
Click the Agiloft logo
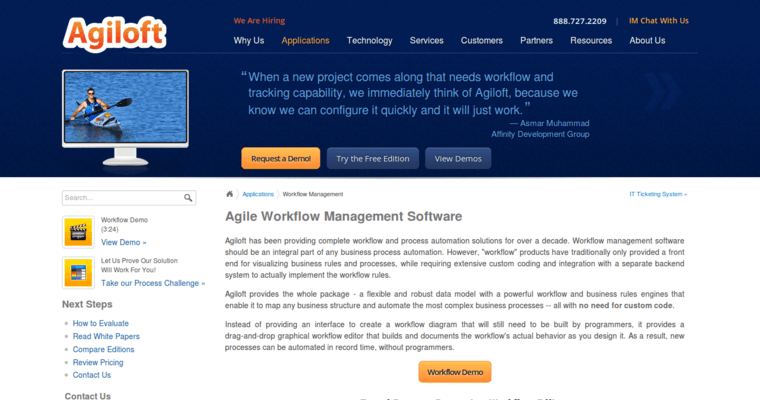coord(113,34)
